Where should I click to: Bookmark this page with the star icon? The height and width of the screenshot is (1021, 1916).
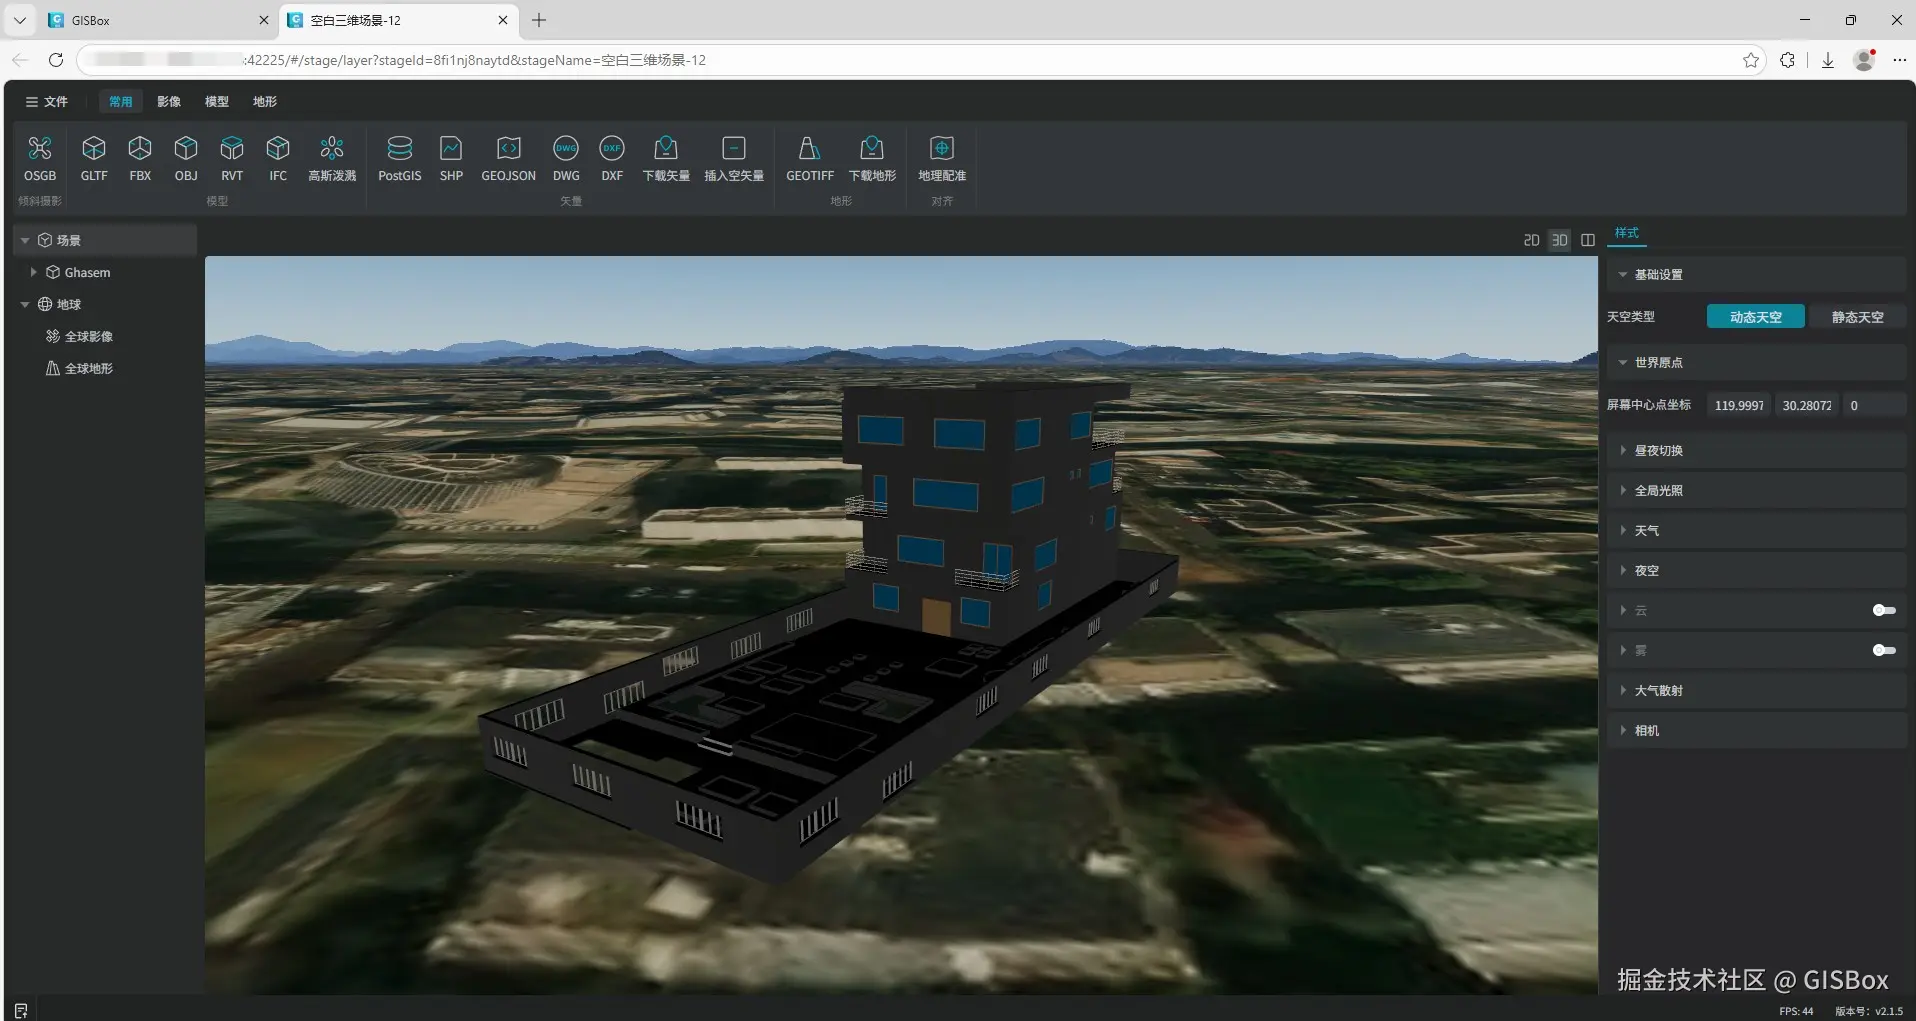pos(1751,60)
